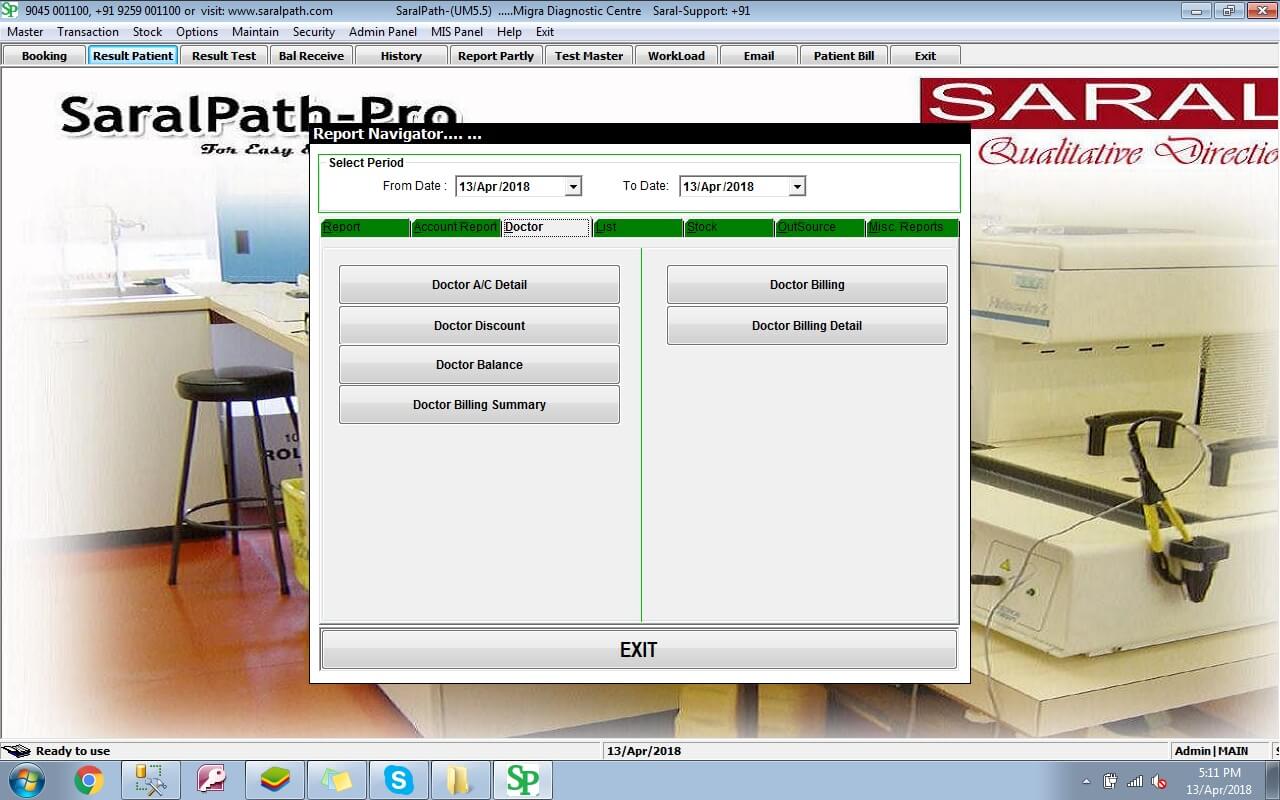
Task: Open the Maintain menu
Action: [255, 32]
